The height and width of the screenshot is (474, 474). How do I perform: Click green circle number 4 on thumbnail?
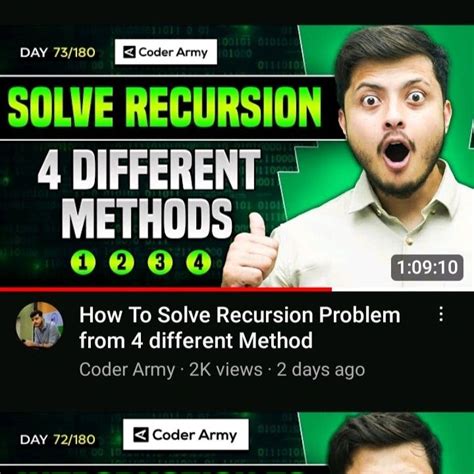click(x=199, y=263)
